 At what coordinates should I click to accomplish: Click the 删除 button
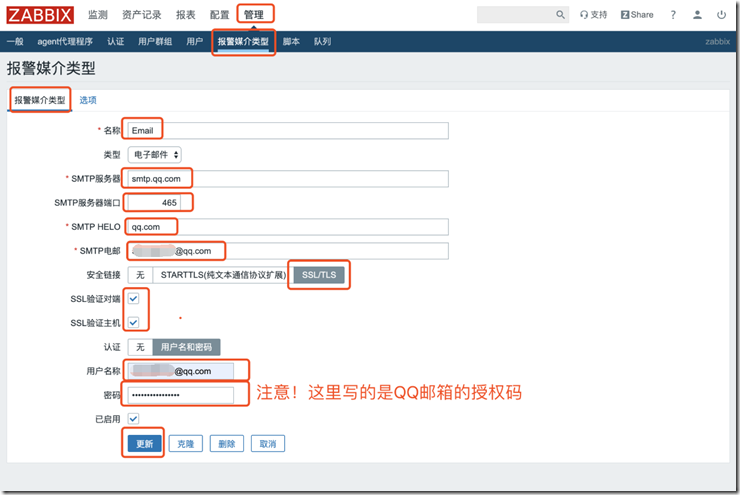(227, 444)
